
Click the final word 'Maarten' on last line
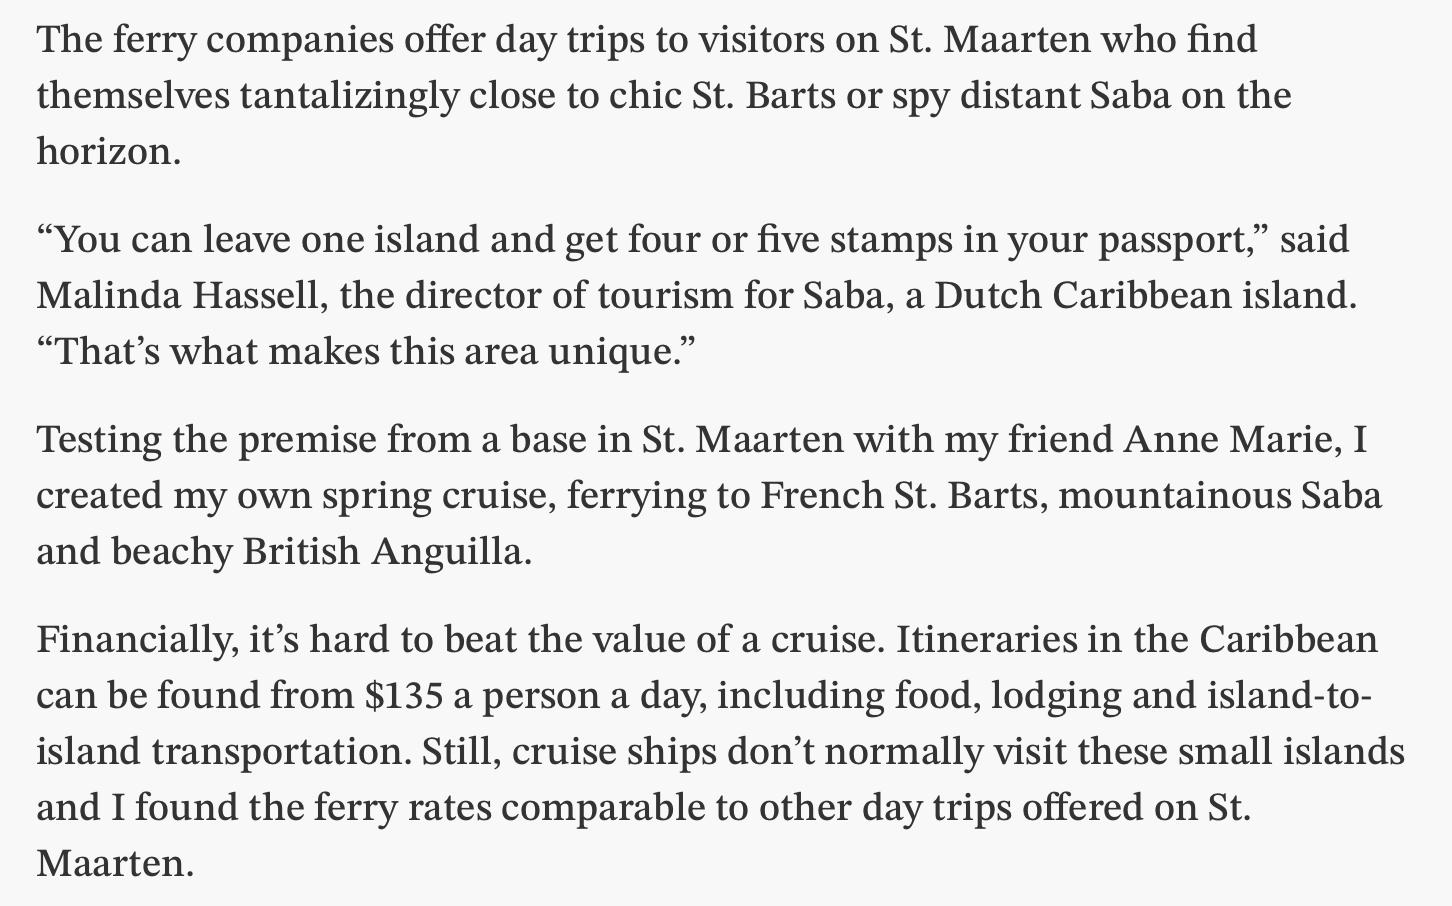110,863
